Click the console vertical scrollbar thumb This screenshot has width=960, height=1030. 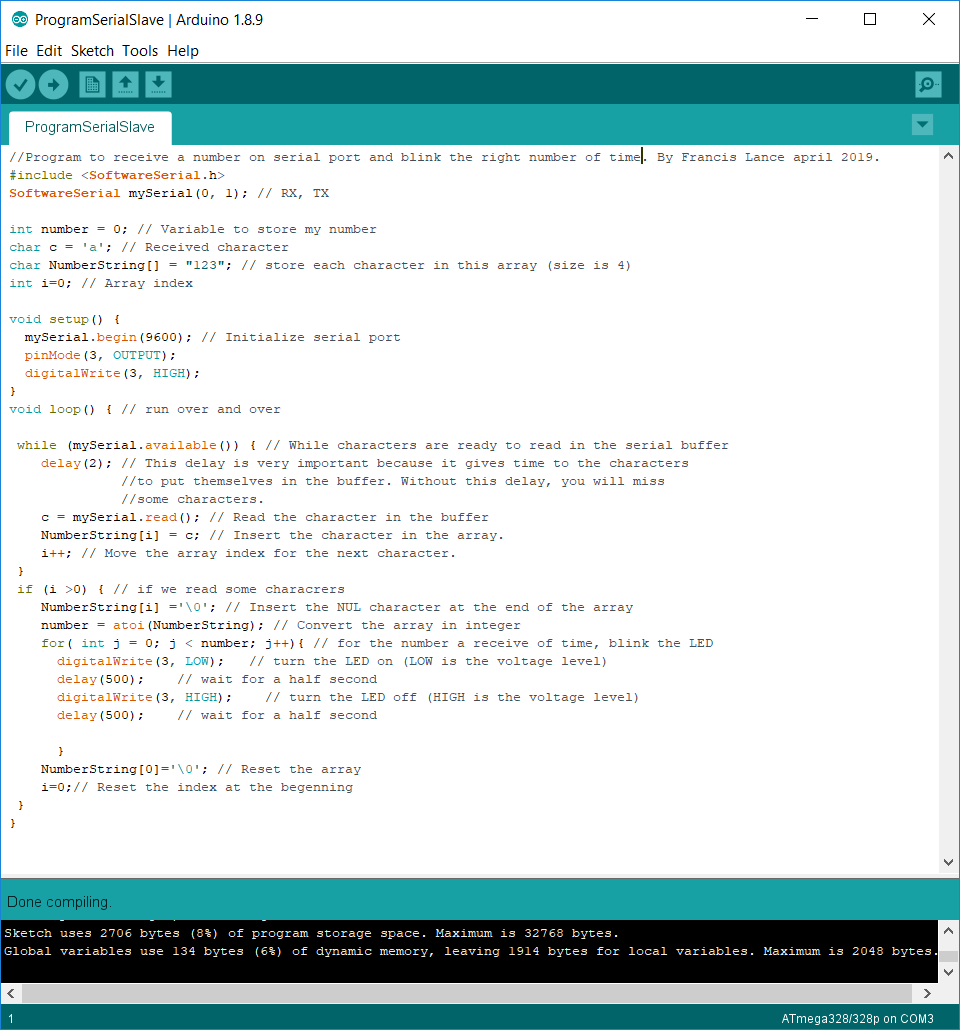coord(948,956)
